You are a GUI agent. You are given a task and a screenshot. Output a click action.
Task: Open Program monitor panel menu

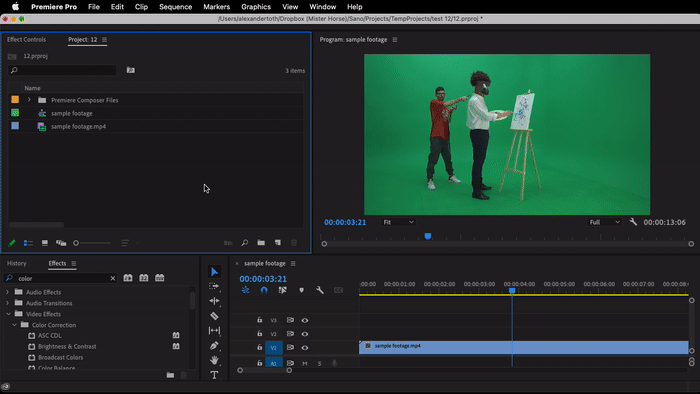tap(395, 40)
